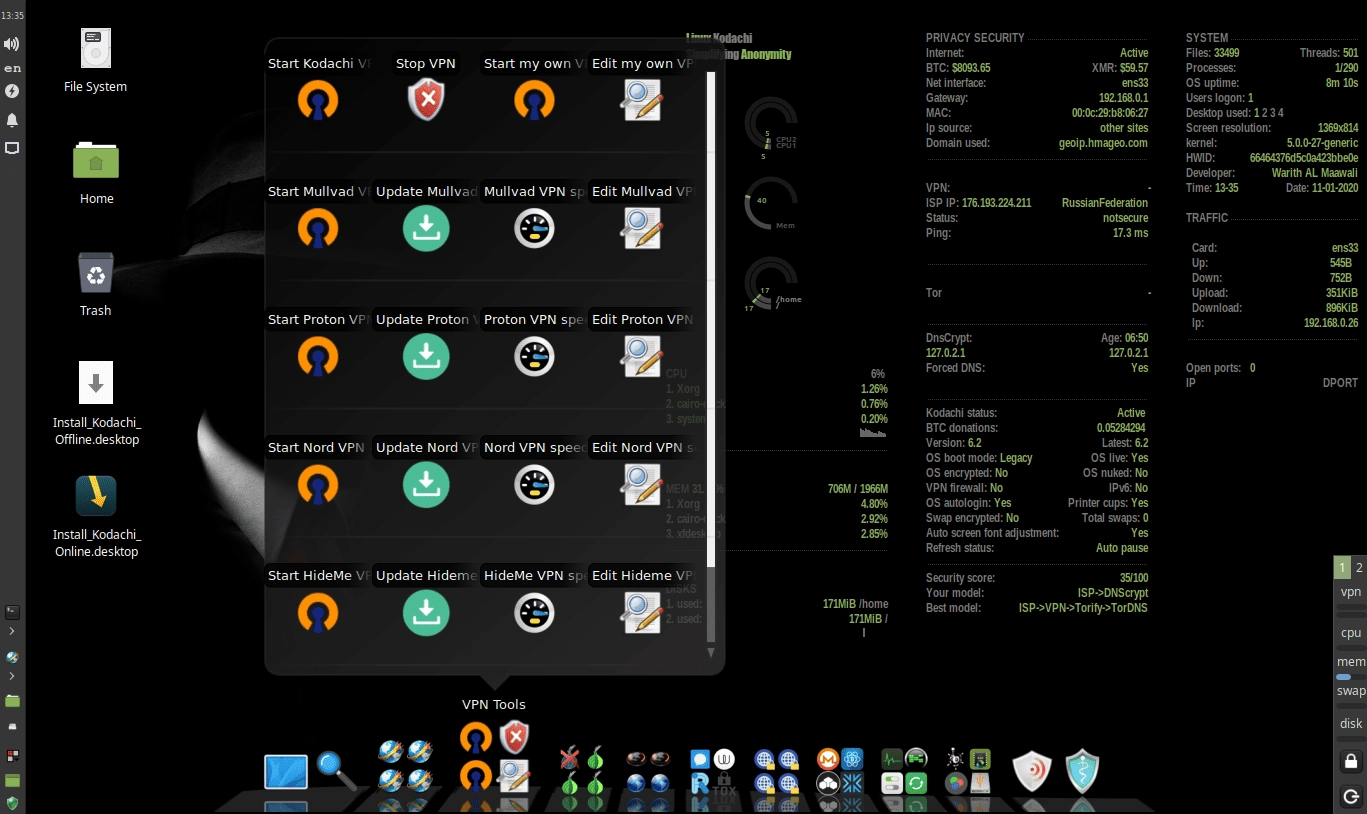
Task: Click the power manager lightning icon
Action: pyautogui.click(x=12, y=91)
